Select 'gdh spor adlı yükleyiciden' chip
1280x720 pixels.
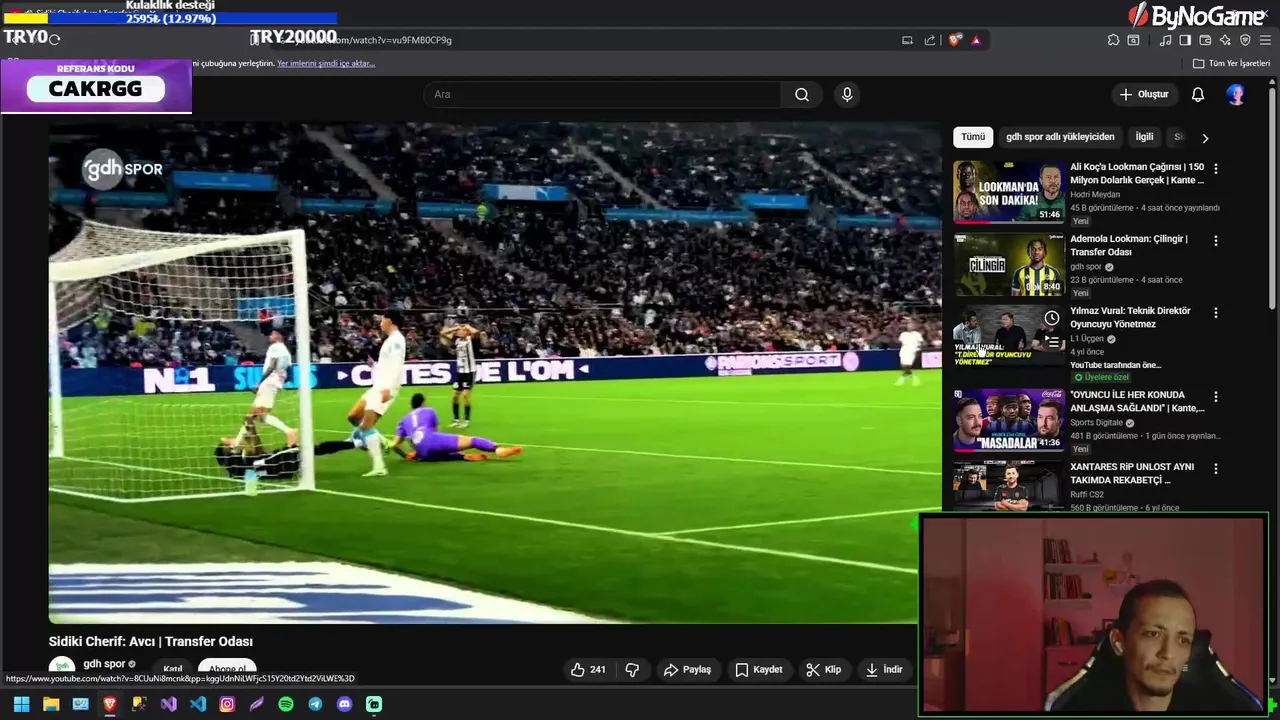click(1060, 137)
